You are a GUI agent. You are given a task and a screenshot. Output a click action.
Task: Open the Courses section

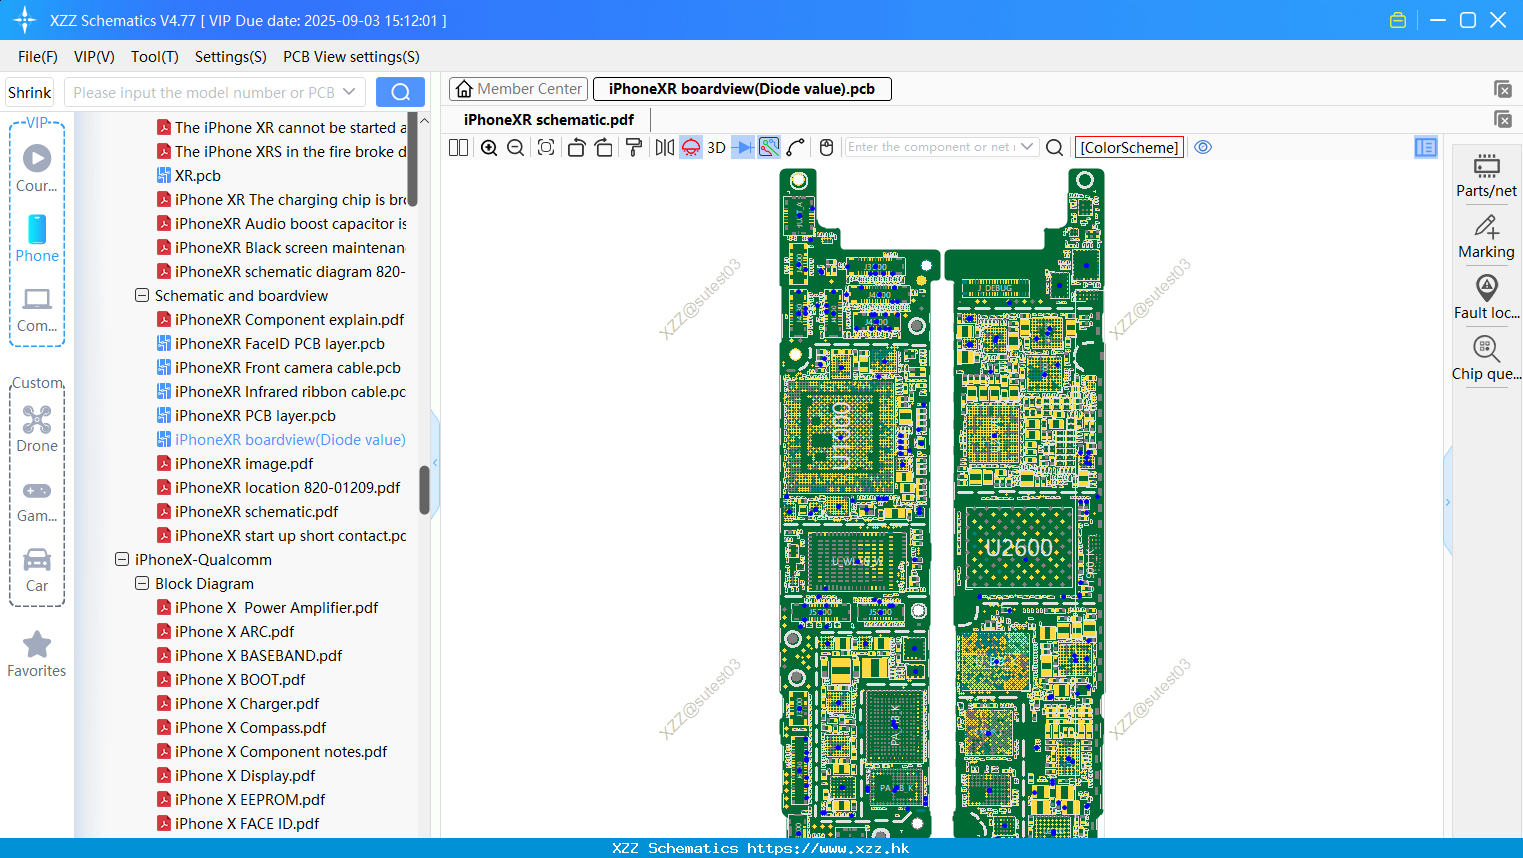click(37, 169)
